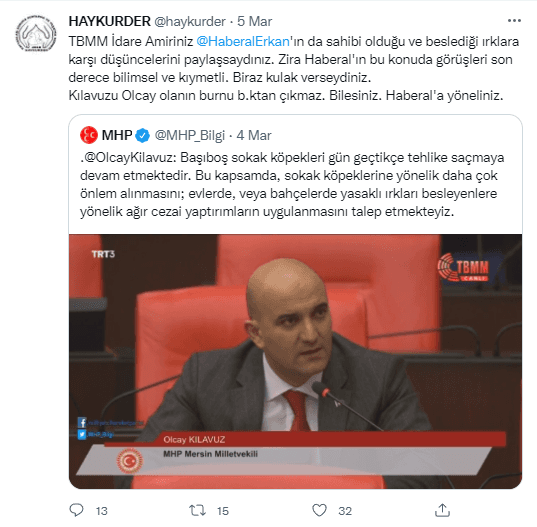Open the Olcay KILAVUZ video thumbnail

296,361
